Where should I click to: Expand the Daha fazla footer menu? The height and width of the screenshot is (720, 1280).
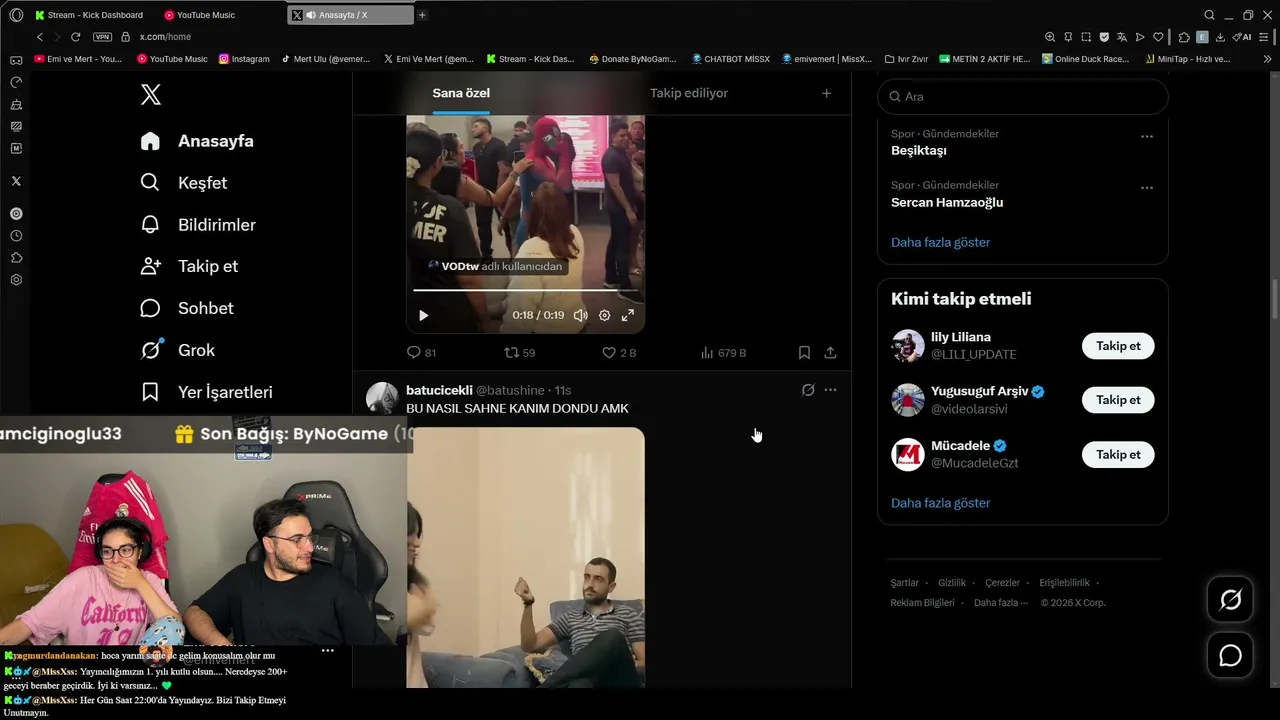1000,603
